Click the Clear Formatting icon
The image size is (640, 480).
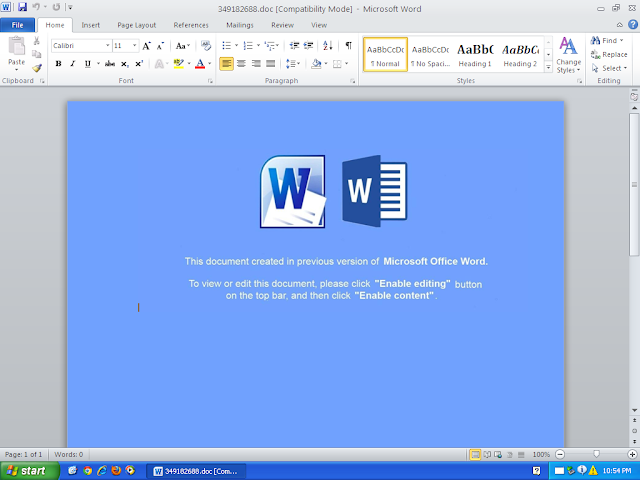click(x=206, y=45)
